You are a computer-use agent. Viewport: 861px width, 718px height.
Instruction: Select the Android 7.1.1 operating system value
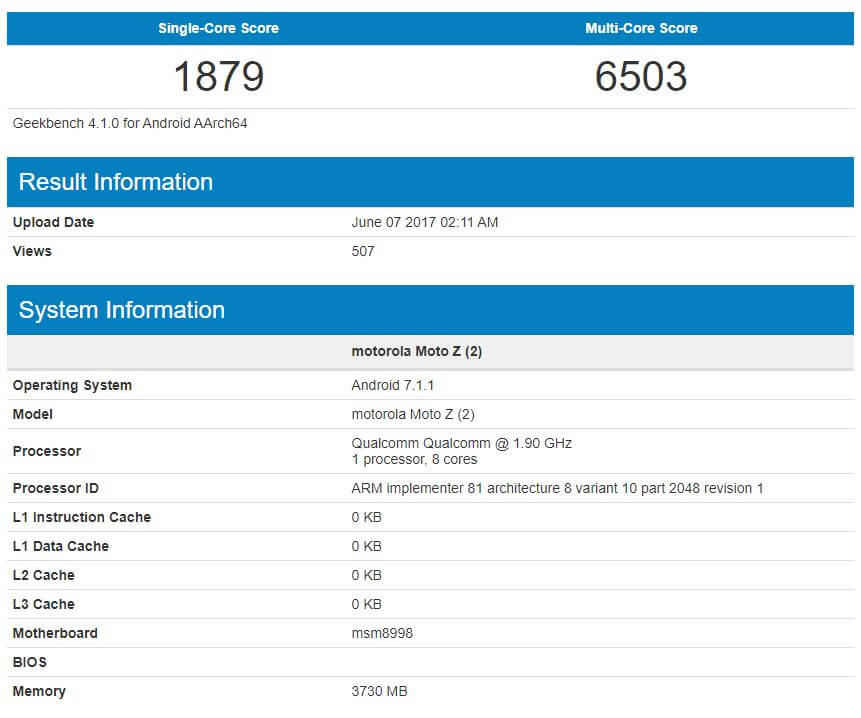coord(392,385)
